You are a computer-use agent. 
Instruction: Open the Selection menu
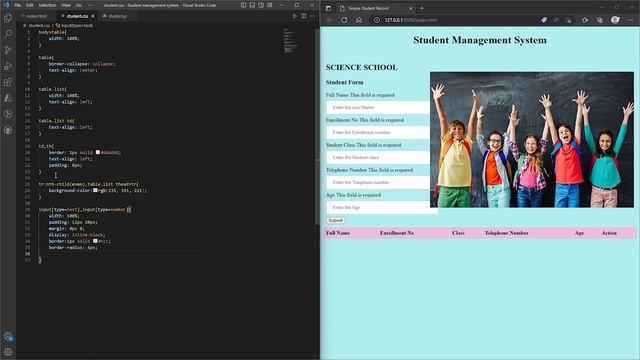pos(47,5)
